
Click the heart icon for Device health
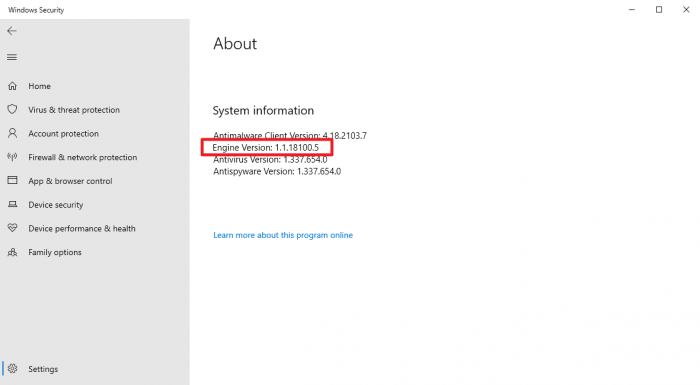click(12, 228)
